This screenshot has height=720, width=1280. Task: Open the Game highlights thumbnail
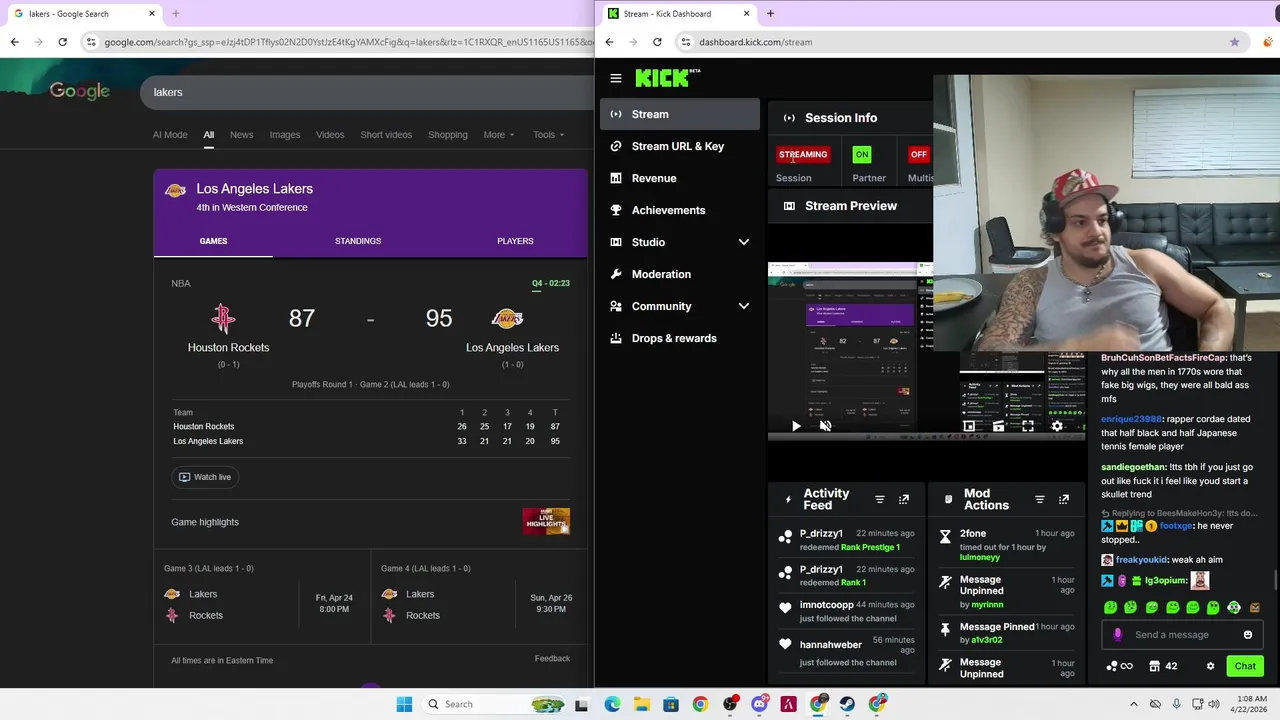click(x=546, y=521)
